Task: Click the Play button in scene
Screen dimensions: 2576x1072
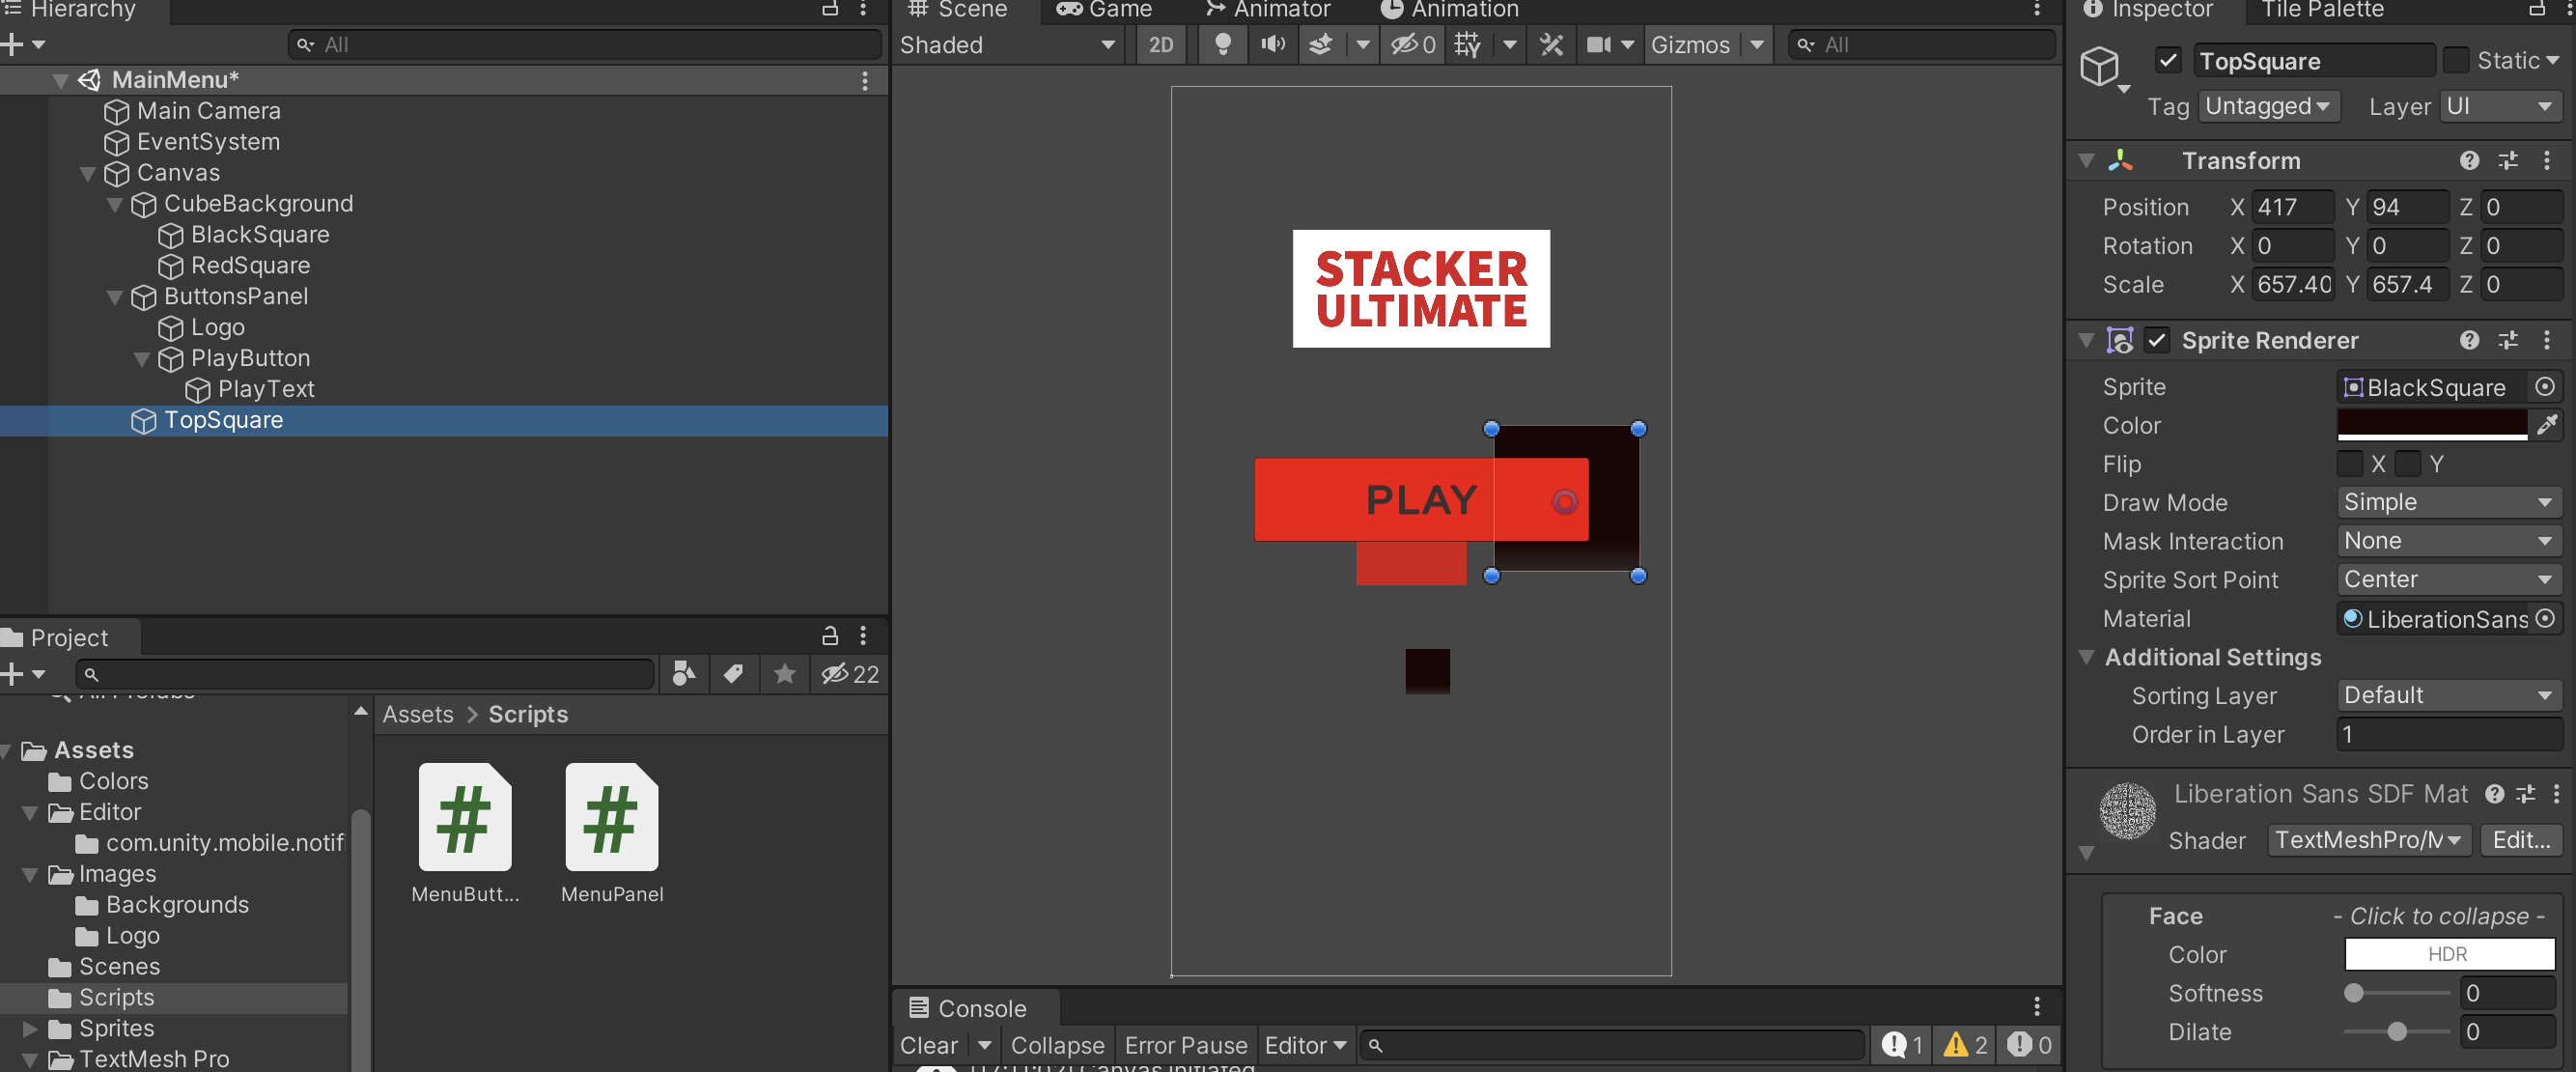Action: (x=1419, y=500)
